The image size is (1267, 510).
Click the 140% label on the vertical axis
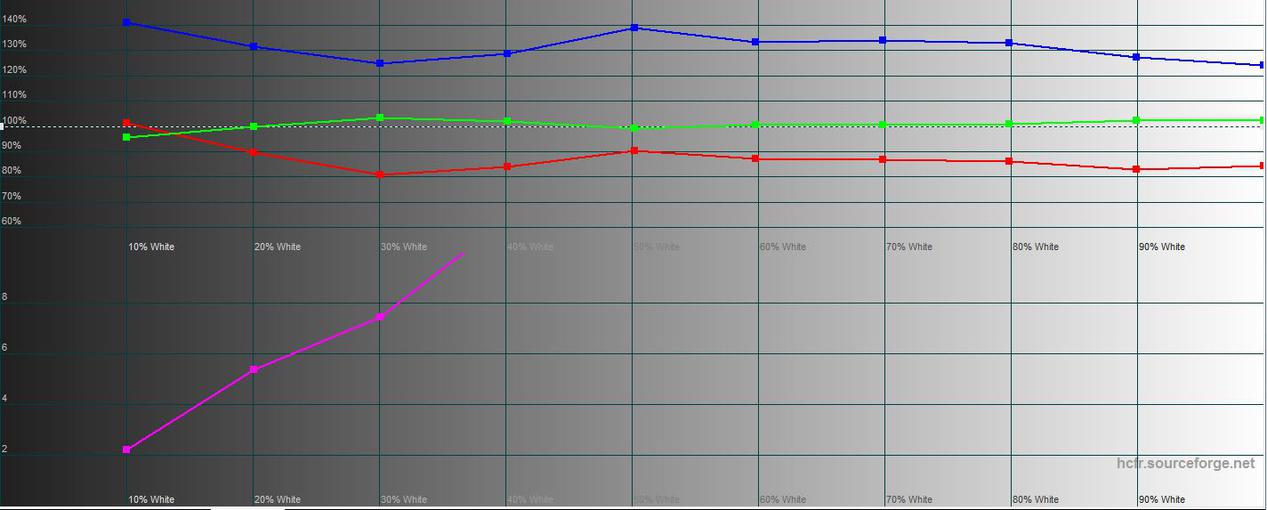point(14,20)
